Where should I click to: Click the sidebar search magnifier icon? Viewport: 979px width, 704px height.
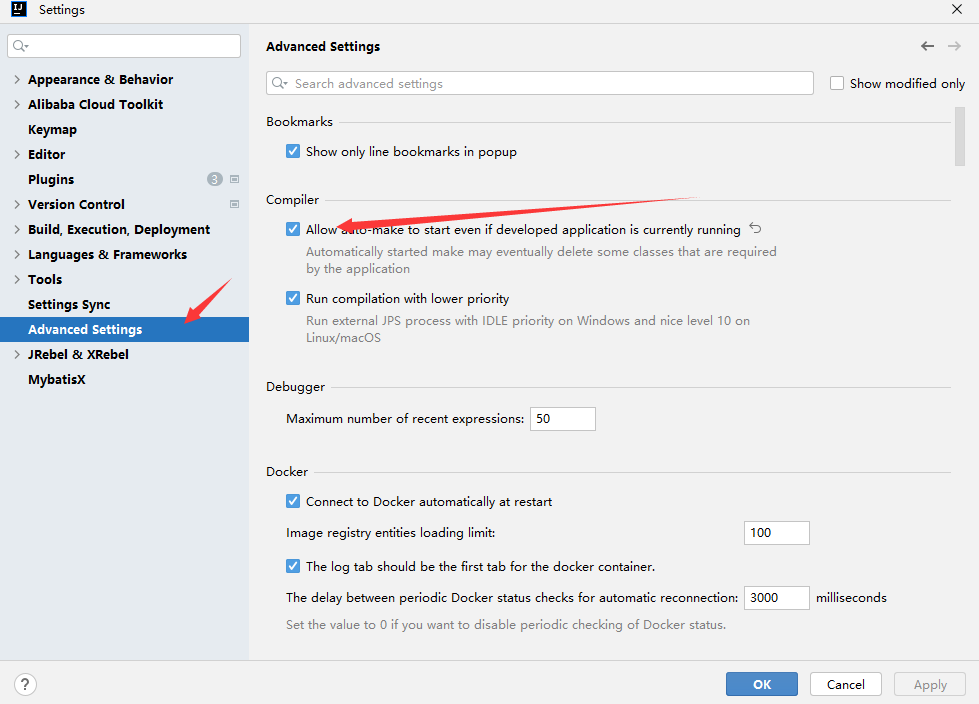[20, 46]
